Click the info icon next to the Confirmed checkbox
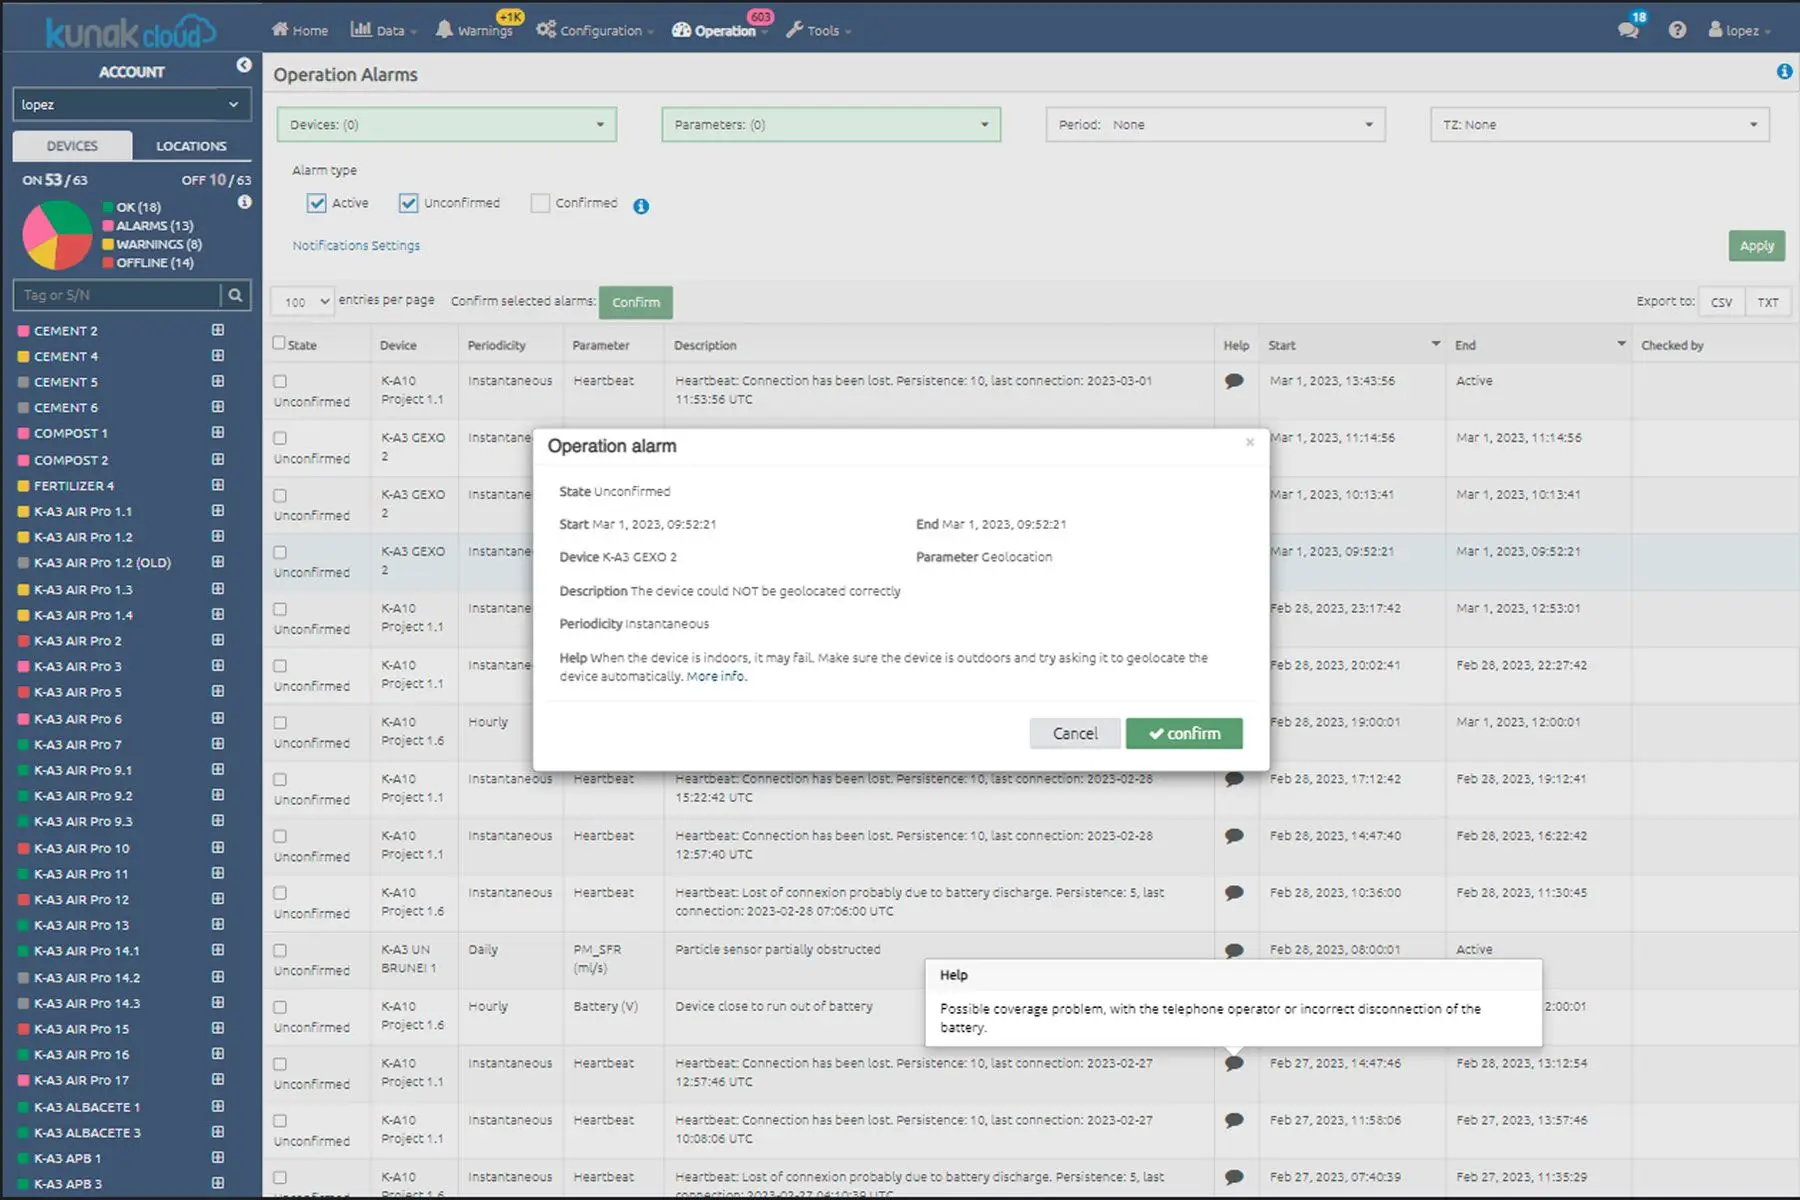 coord(641,206)
